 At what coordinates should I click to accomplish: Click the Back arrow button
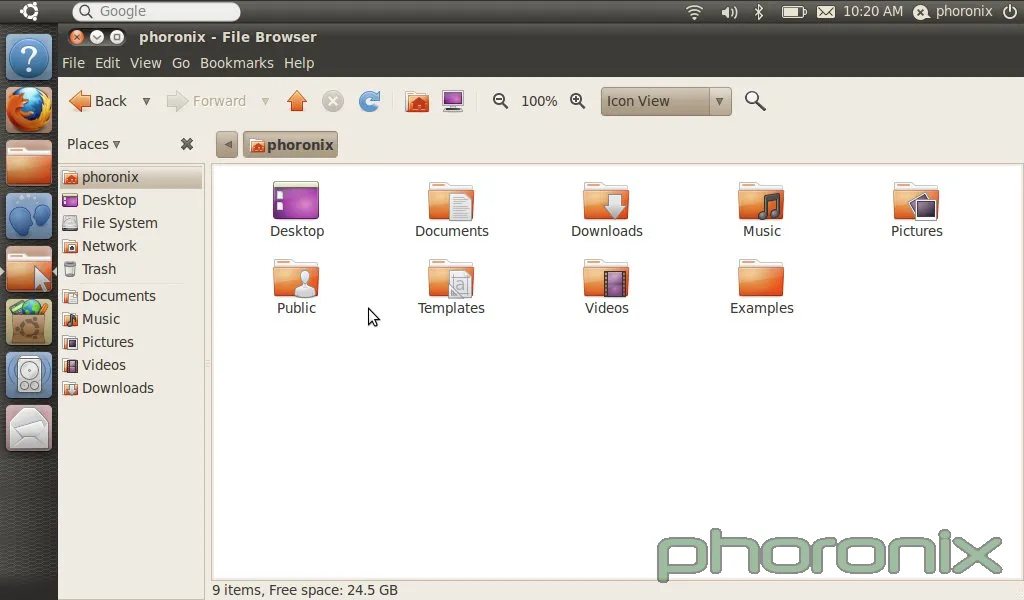pyautogui.click(x=98, y=101)
